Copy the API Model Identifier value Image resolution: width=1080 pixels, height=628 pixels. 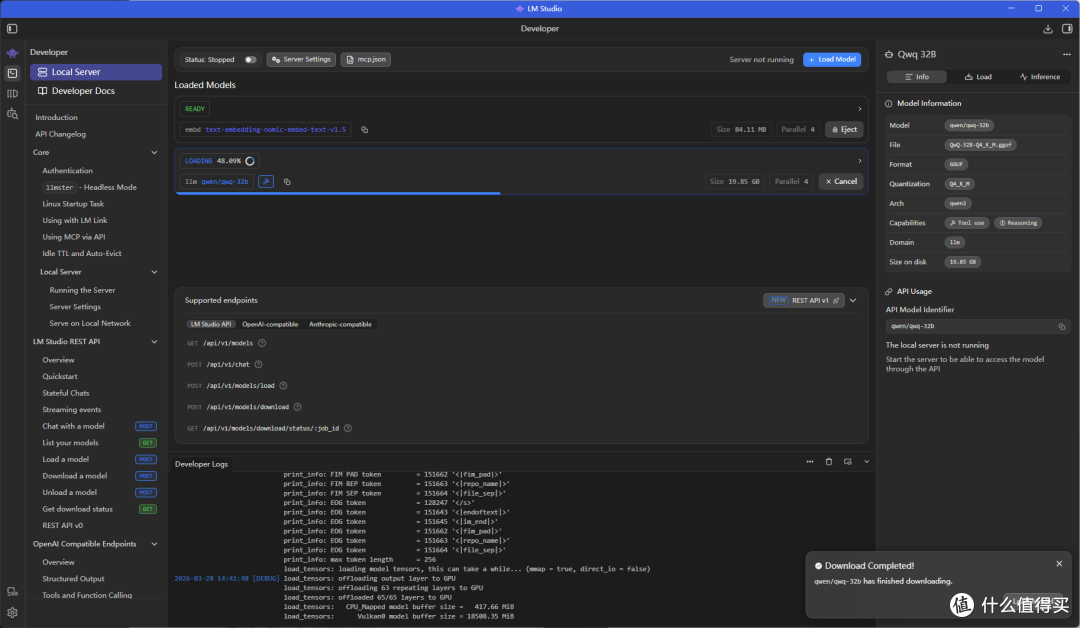1061,326
